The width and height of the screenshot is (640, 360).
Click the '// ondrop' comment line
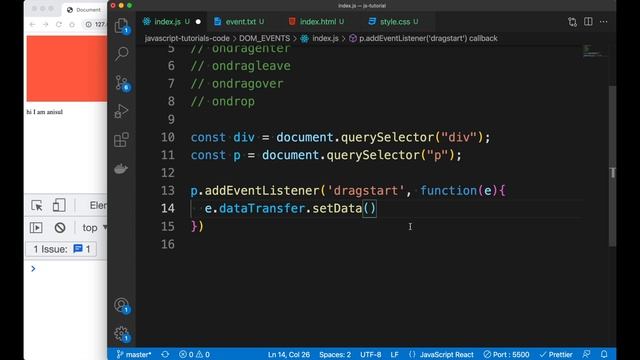tap(222, 101)
